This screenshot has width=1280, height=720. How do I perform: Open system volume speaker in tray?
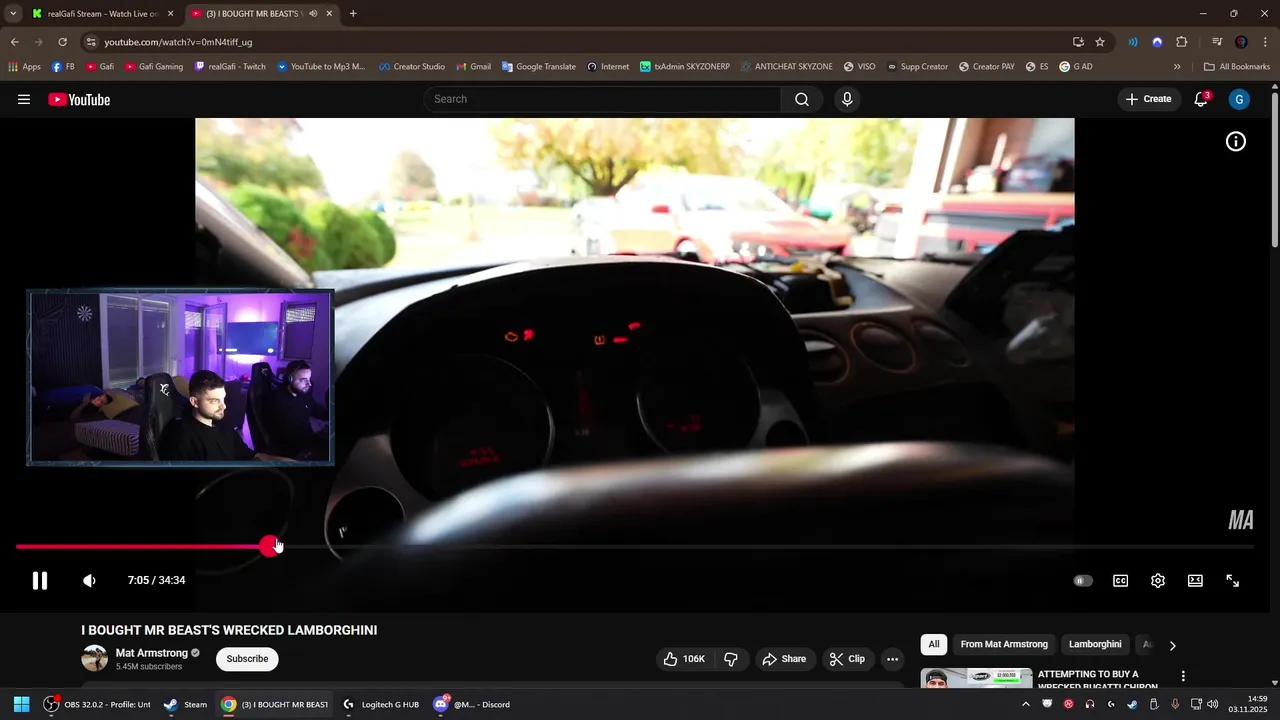[1212, 704]
